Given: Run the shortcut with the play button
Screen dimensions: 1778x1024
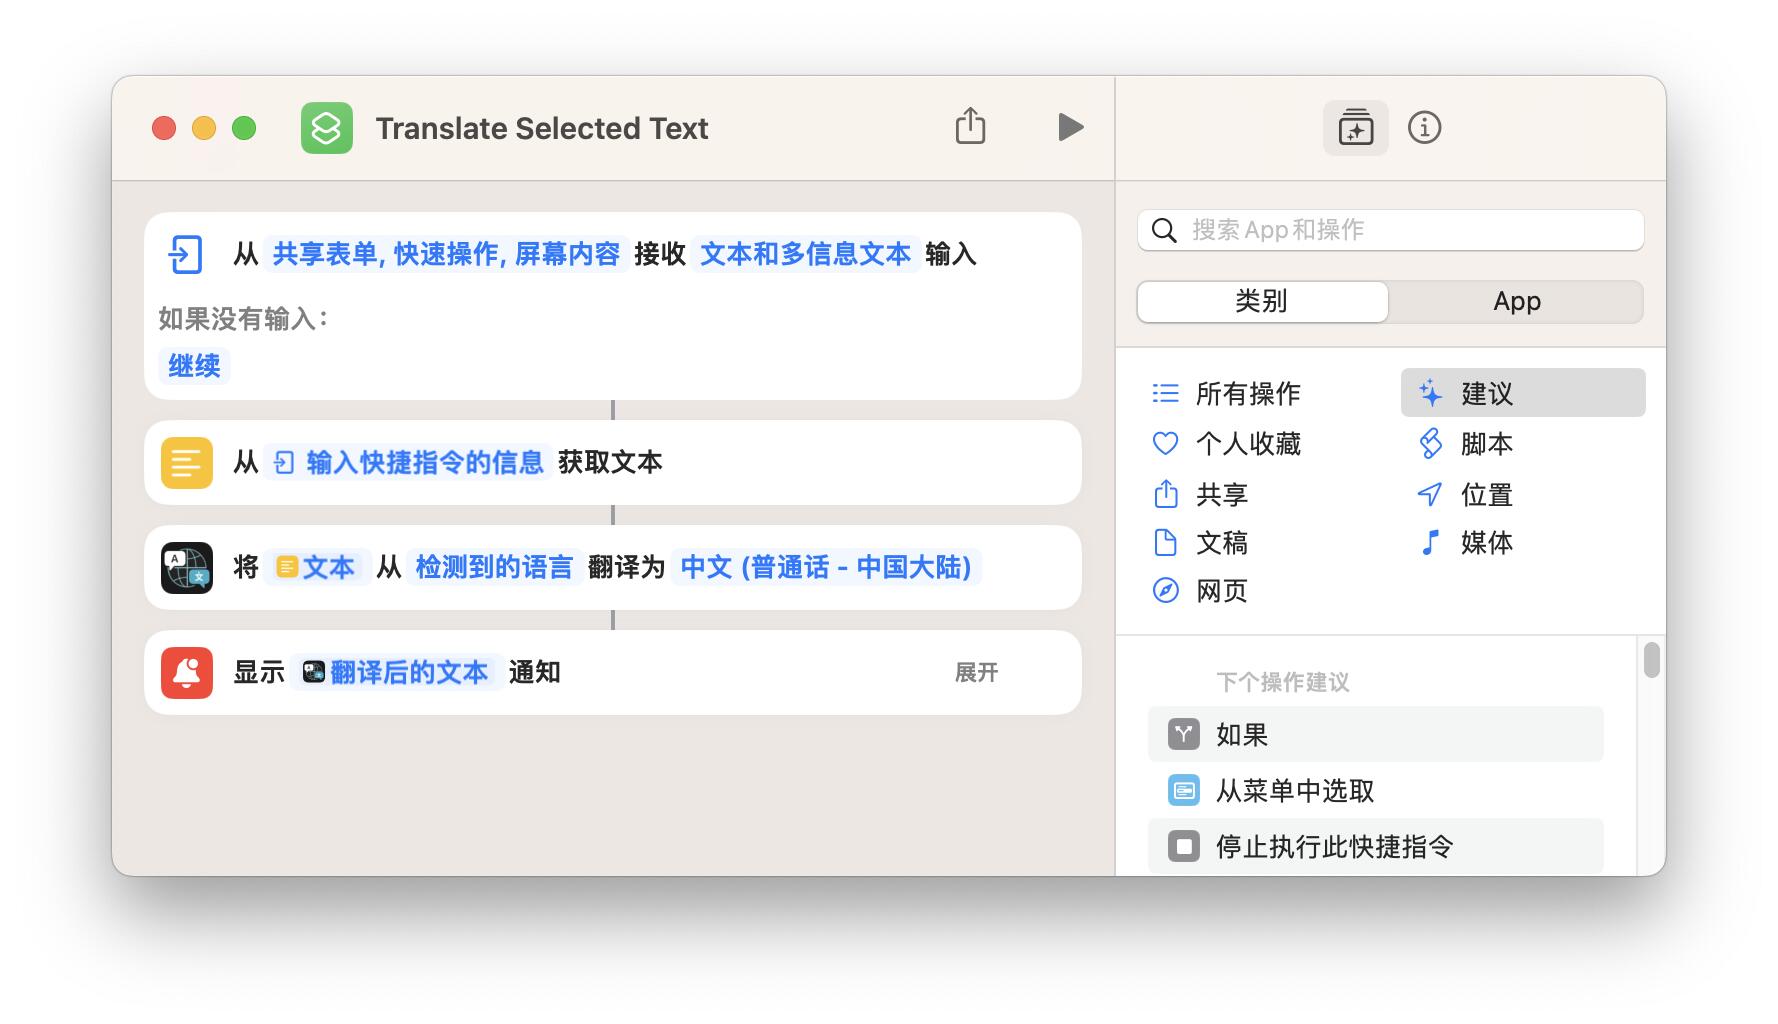Looking at the screenshot, I should (x=1070, y=127).
